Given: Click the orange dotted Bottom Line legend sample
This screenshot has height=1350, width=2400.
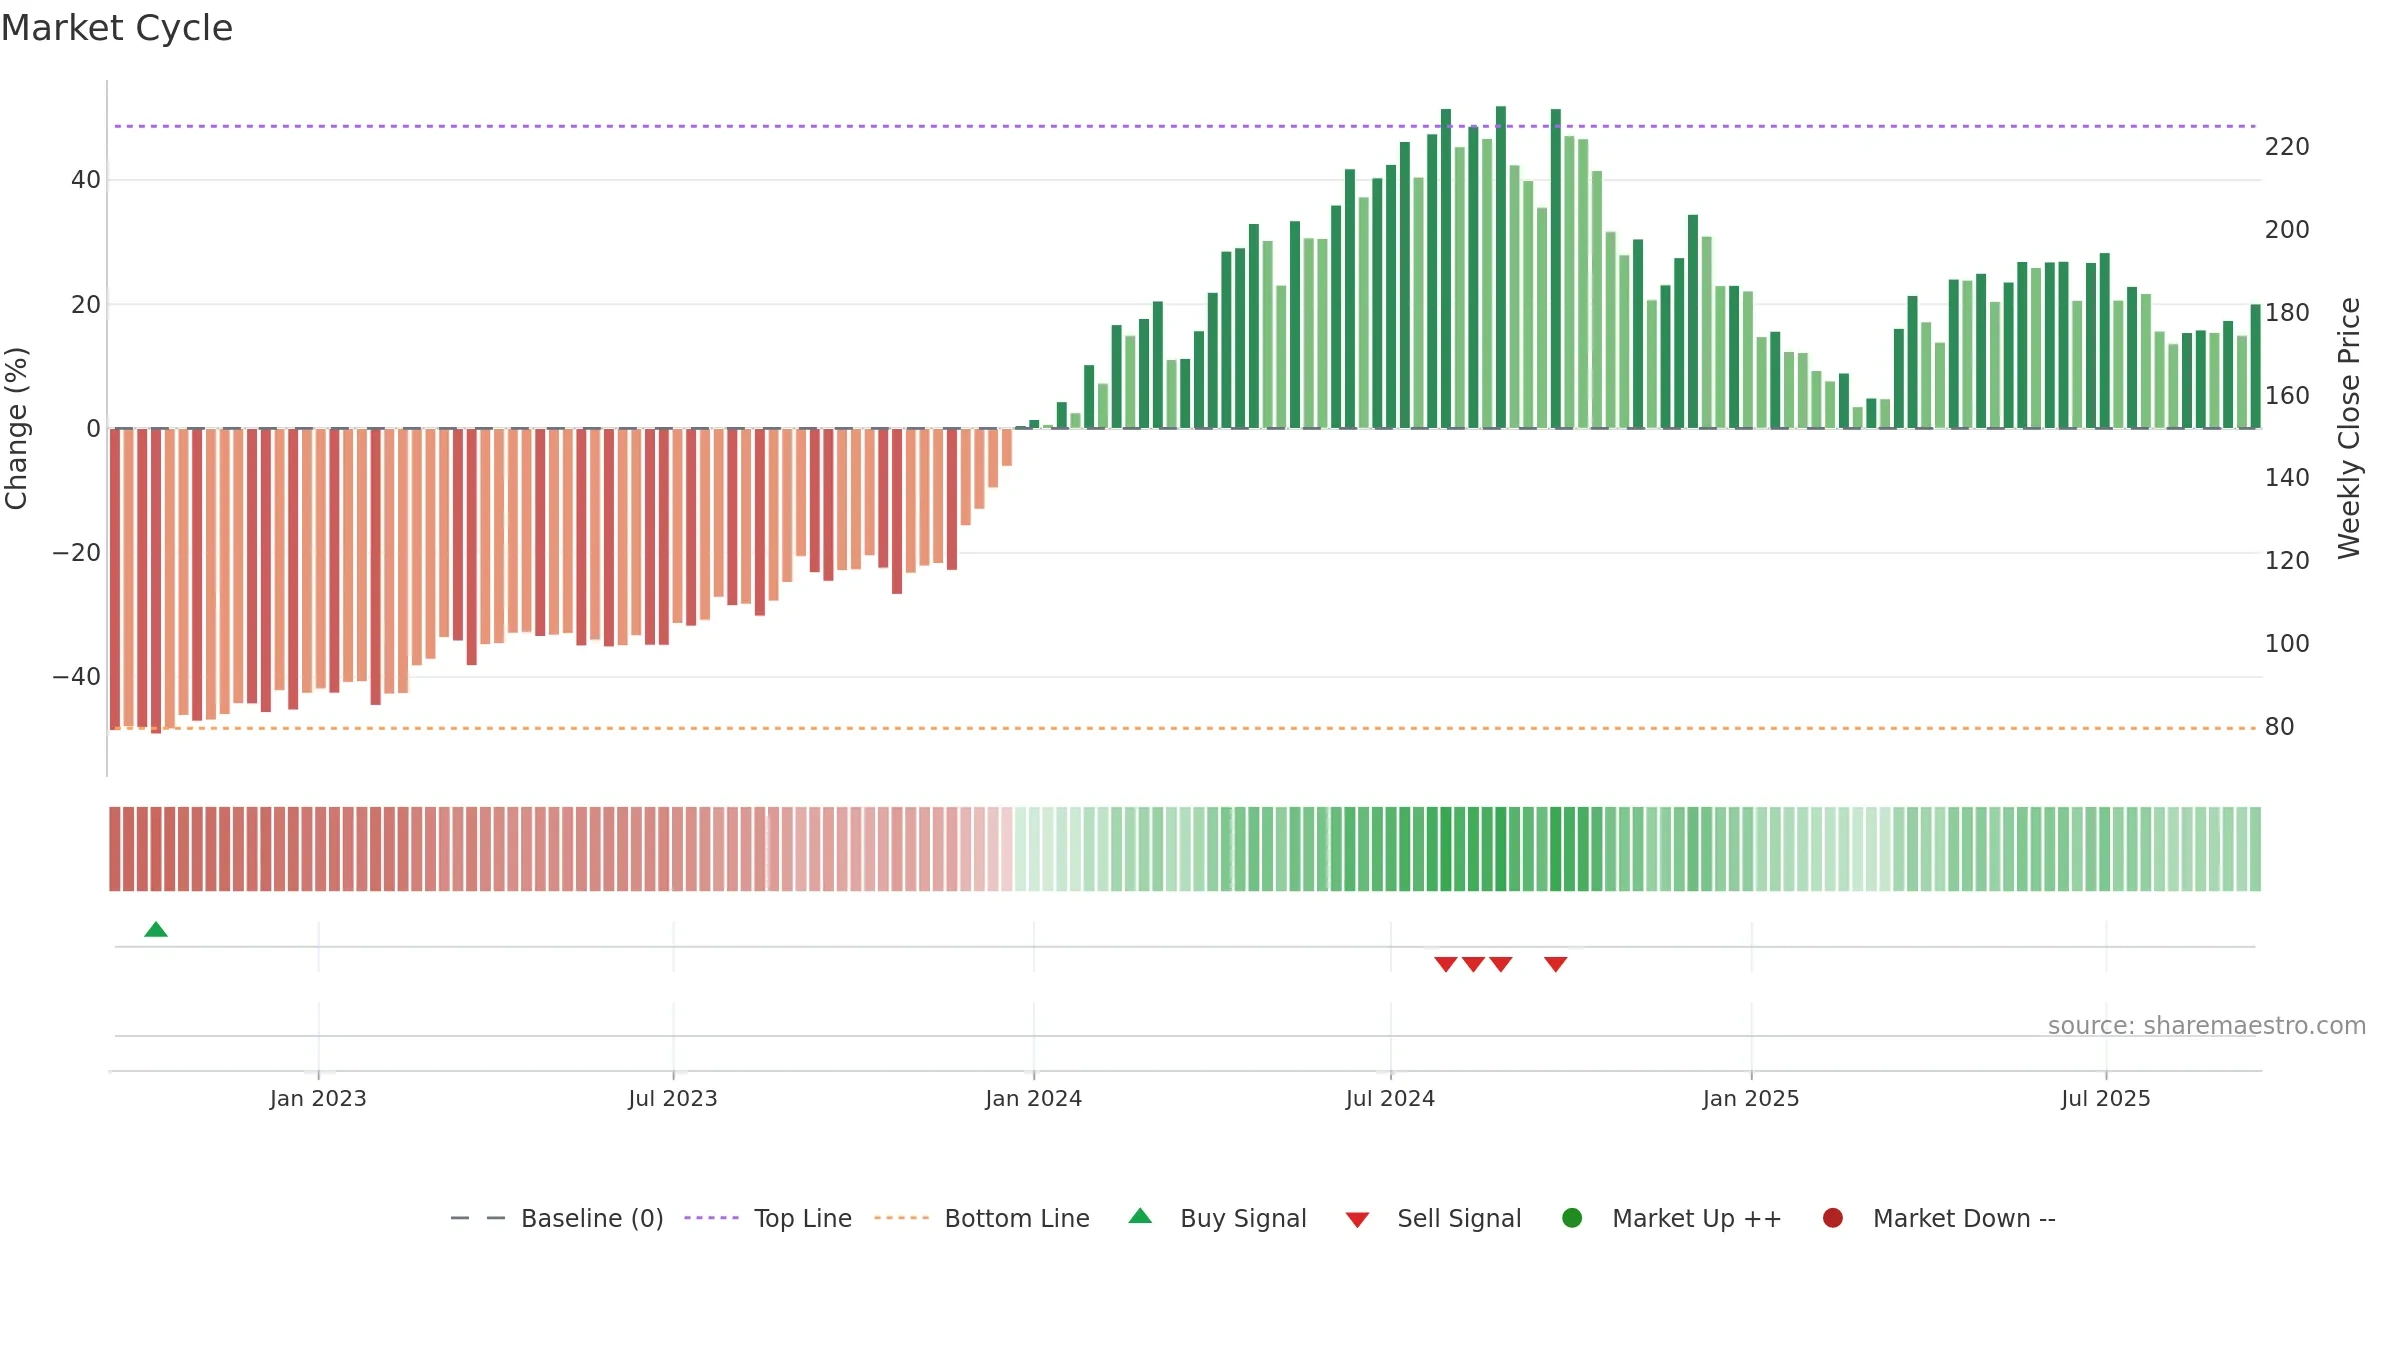Looking at the screenshot, I should point(901,1218).
